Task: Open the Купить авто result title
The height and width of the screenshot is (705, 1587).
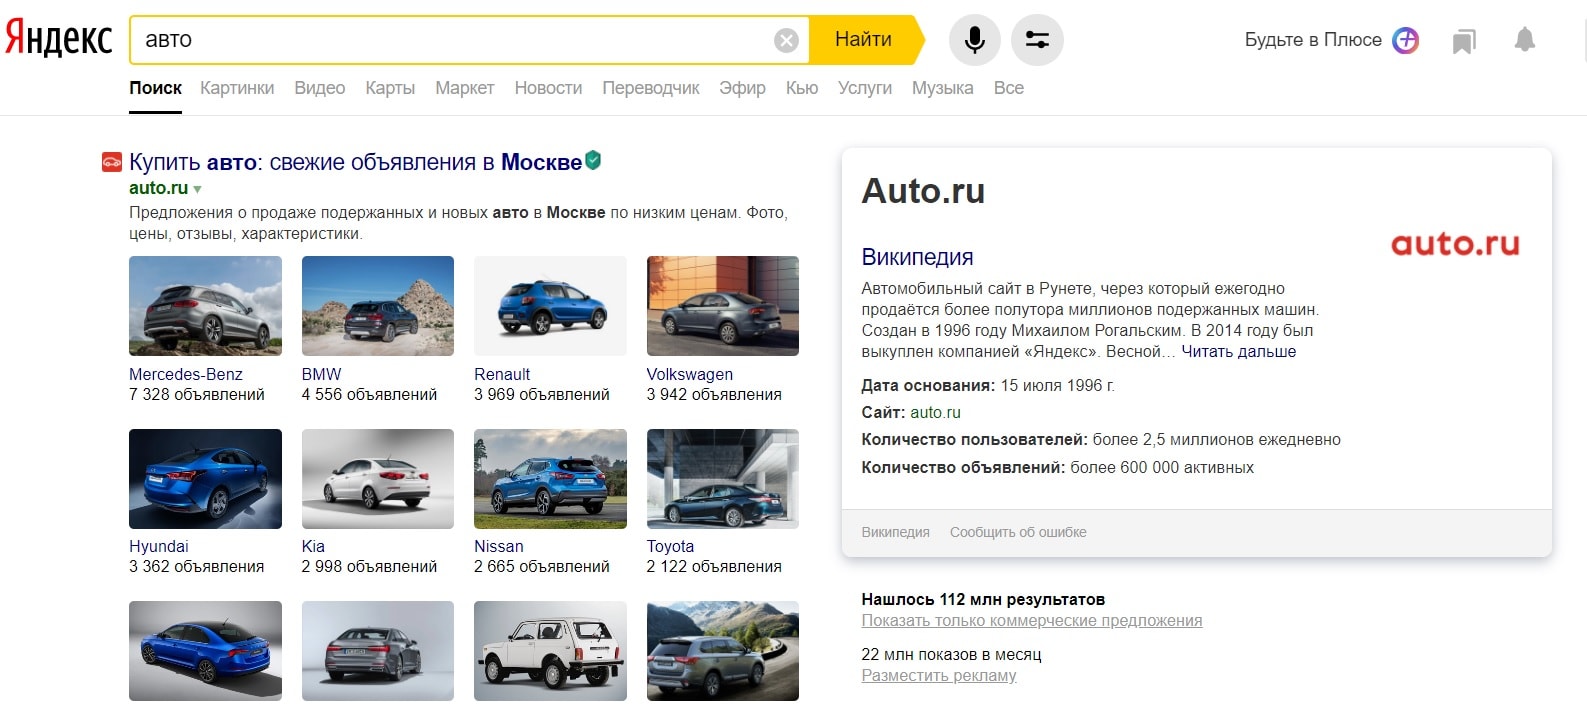Action: coord(355,162)
